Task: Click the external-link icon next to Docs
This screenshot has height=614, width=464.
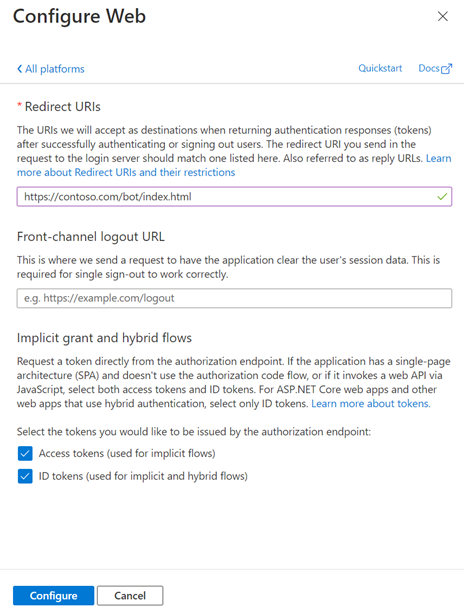Action: [x=447, y=69]
